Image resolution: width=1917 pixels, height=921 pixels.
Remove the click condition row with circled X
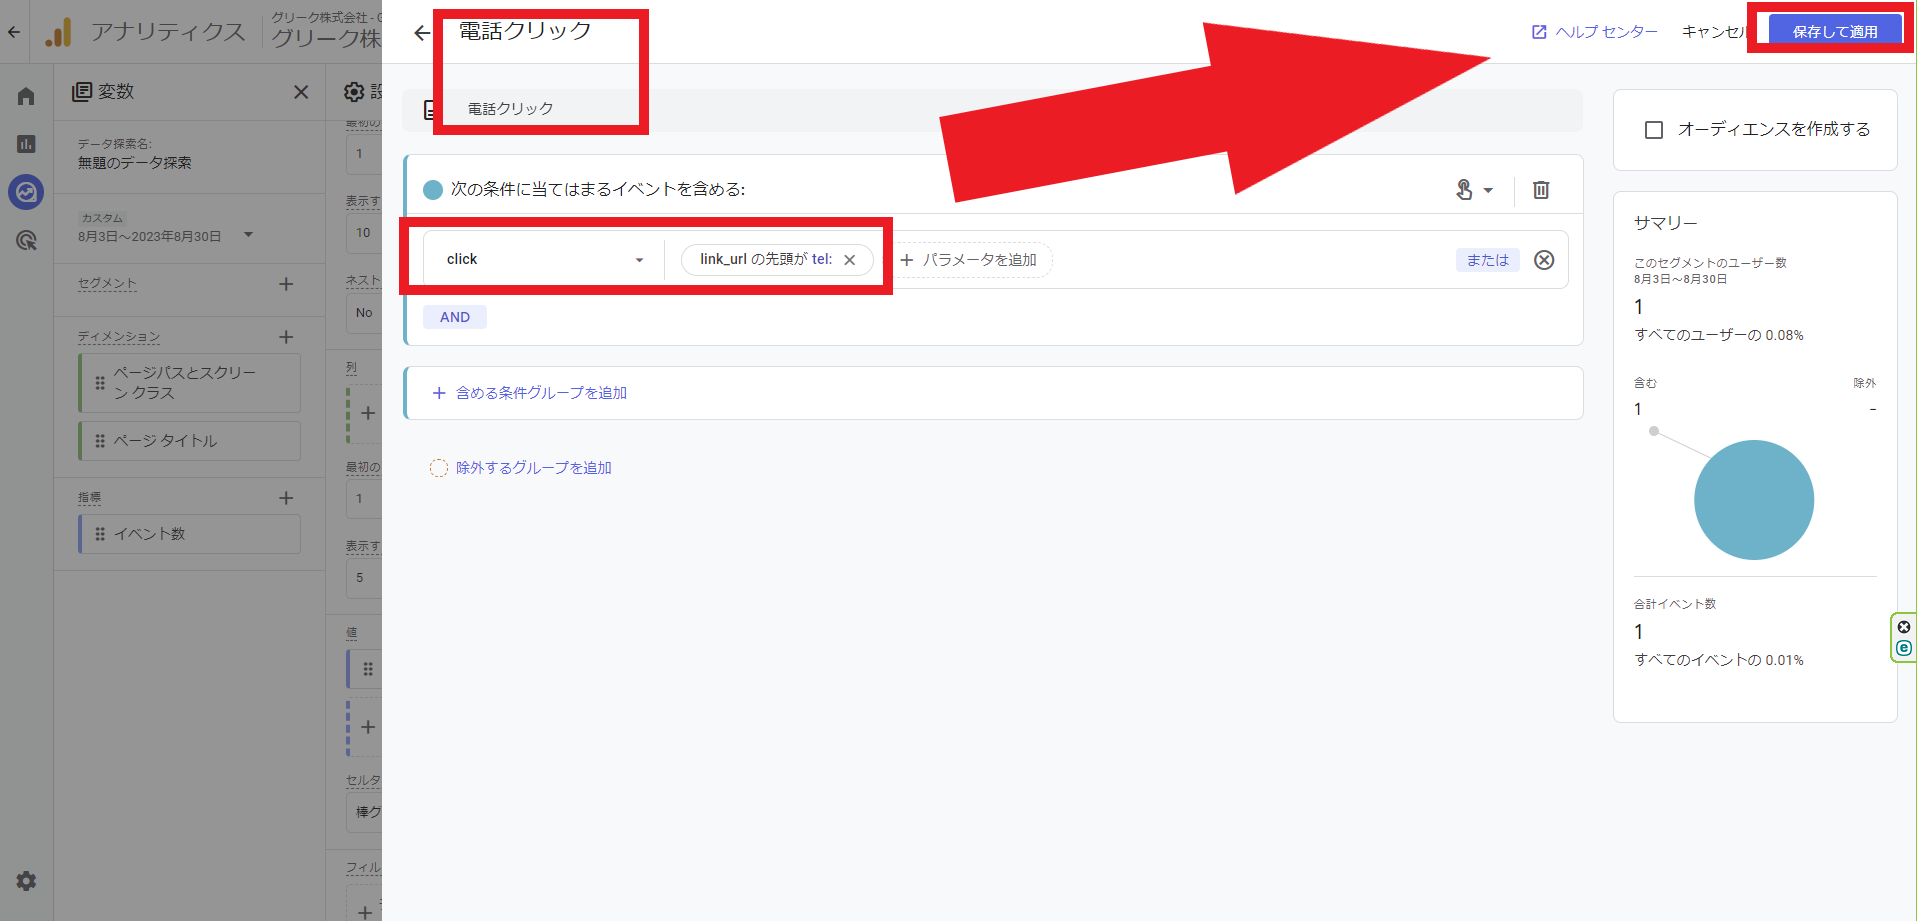[x=1543, y=260]
